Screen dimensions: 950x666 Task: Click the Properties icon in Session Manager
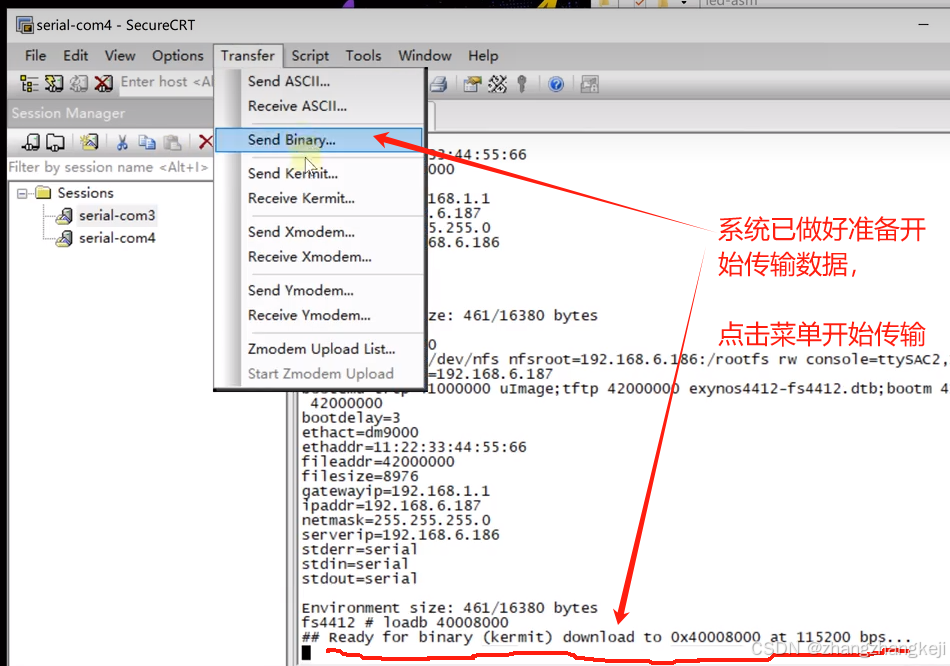point(89,142)
